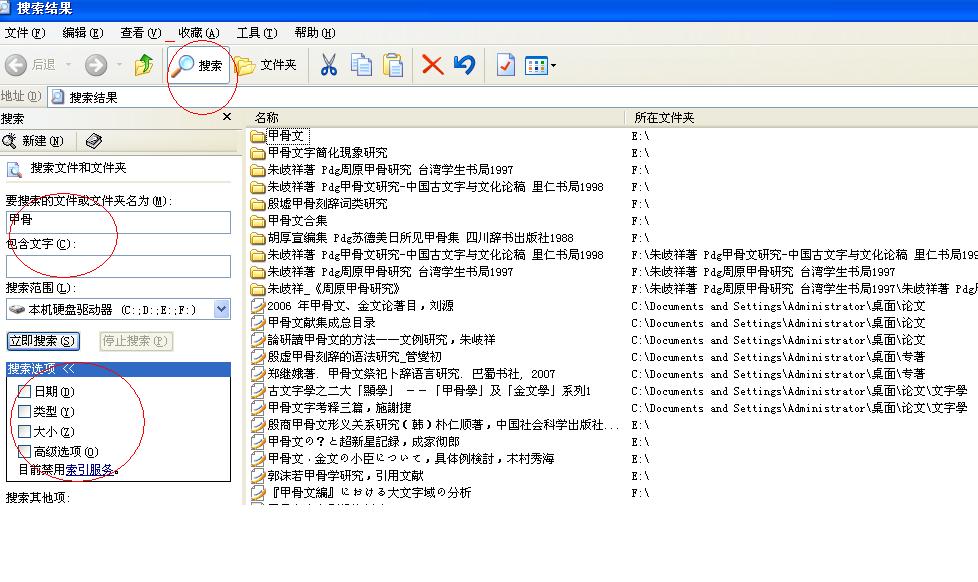Follow the 索引服务 link
Screen dimensions: 978x582
pyautogui.click(x=89, y=469)
